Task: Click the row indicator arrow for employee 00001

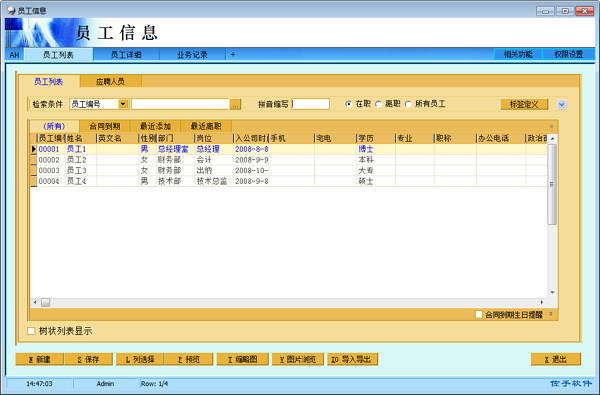Action: [x=34, y=149]
